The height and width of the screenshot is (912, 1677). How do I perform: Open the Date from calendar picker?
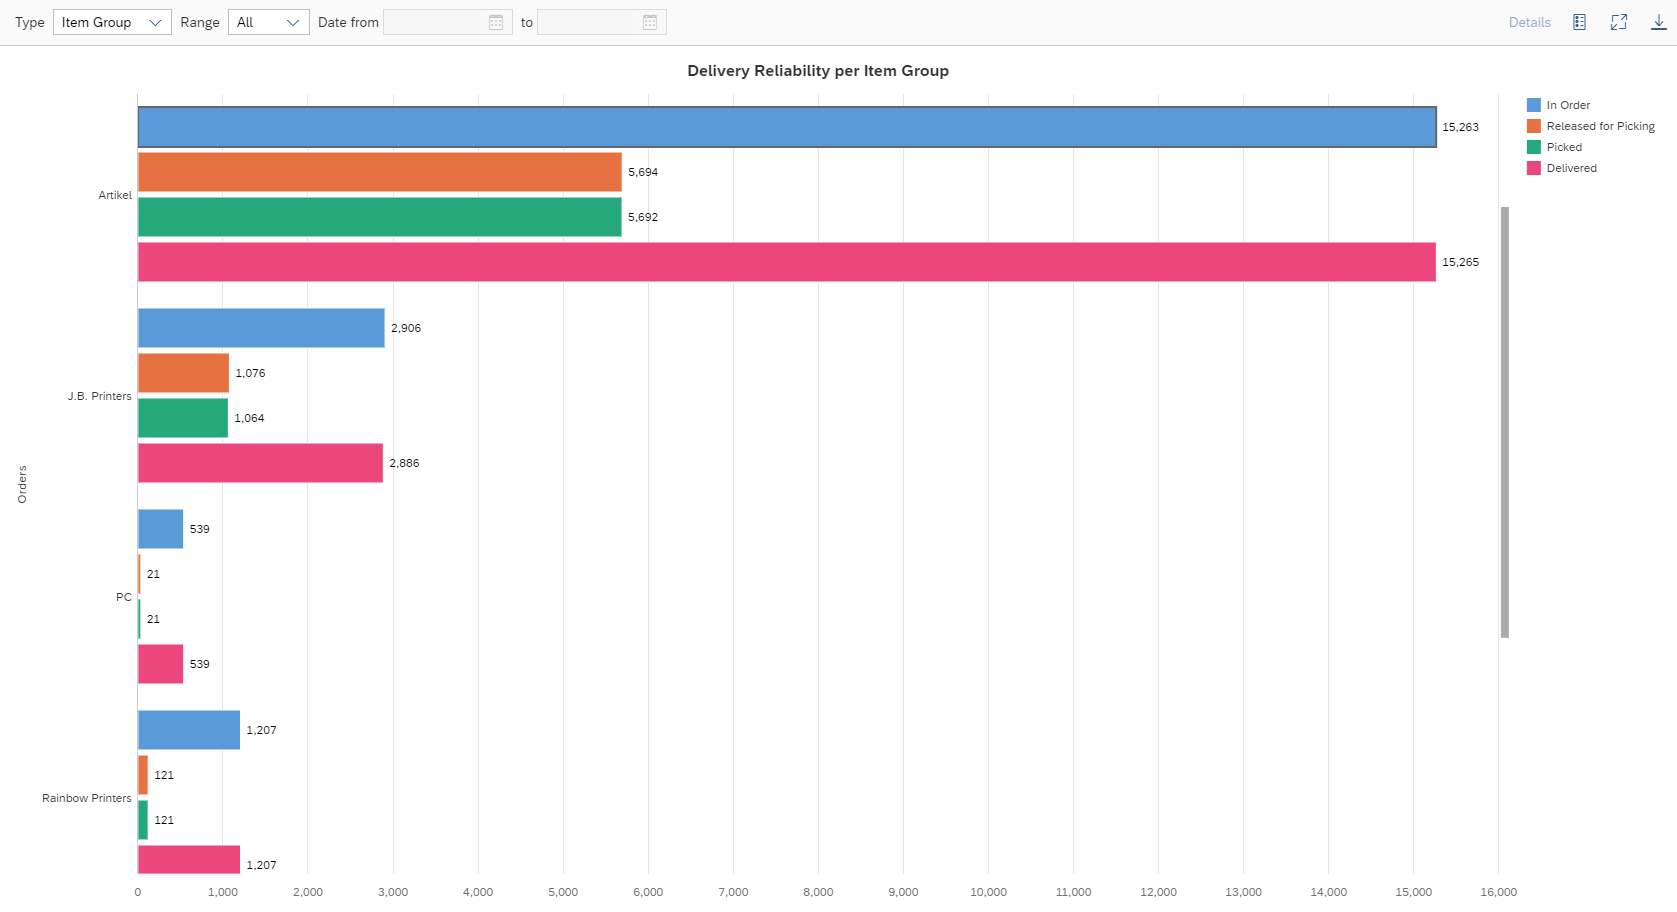click(x=496, y=22)
